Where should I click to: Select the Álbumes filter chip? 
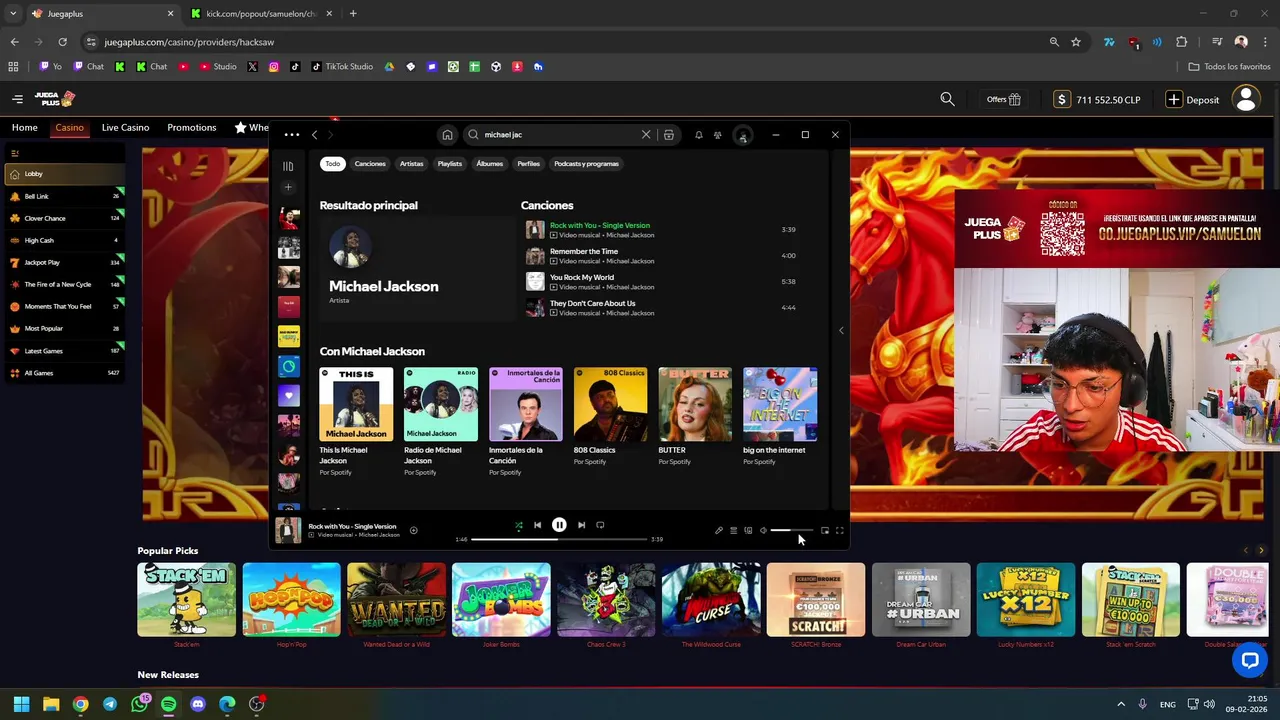tap(490, 164)
